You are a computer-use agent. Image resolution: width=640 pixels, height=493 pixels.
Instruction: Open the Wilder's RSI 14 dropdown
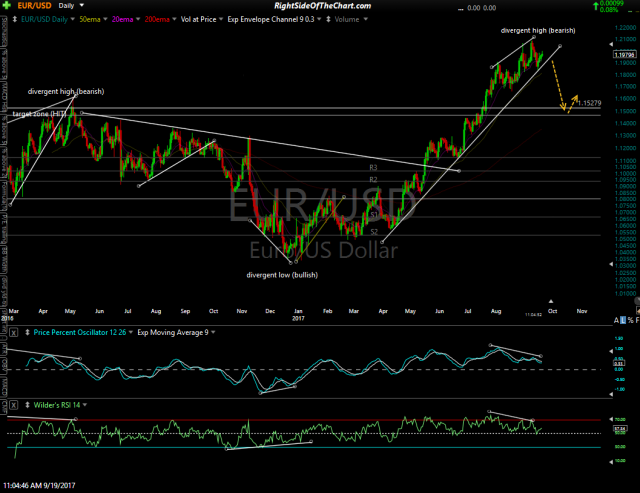(85, 405)
